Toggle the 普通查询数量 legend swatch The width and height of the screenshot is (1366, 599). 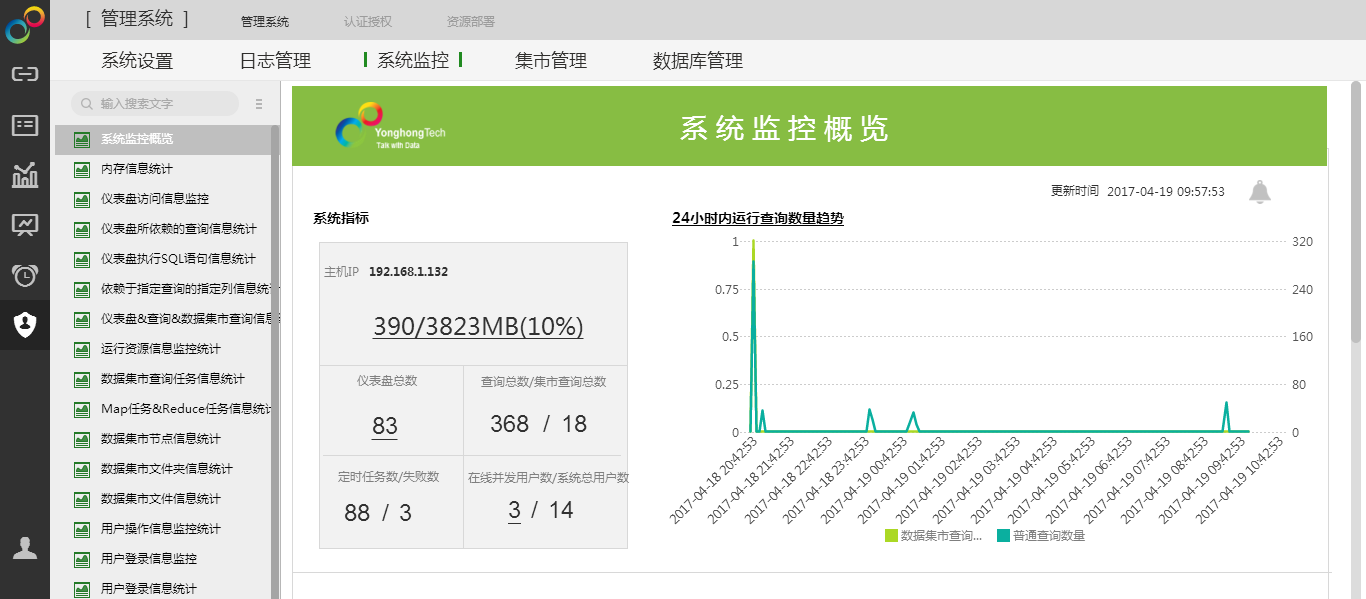pyautogui.click(x=1004, y=536)
